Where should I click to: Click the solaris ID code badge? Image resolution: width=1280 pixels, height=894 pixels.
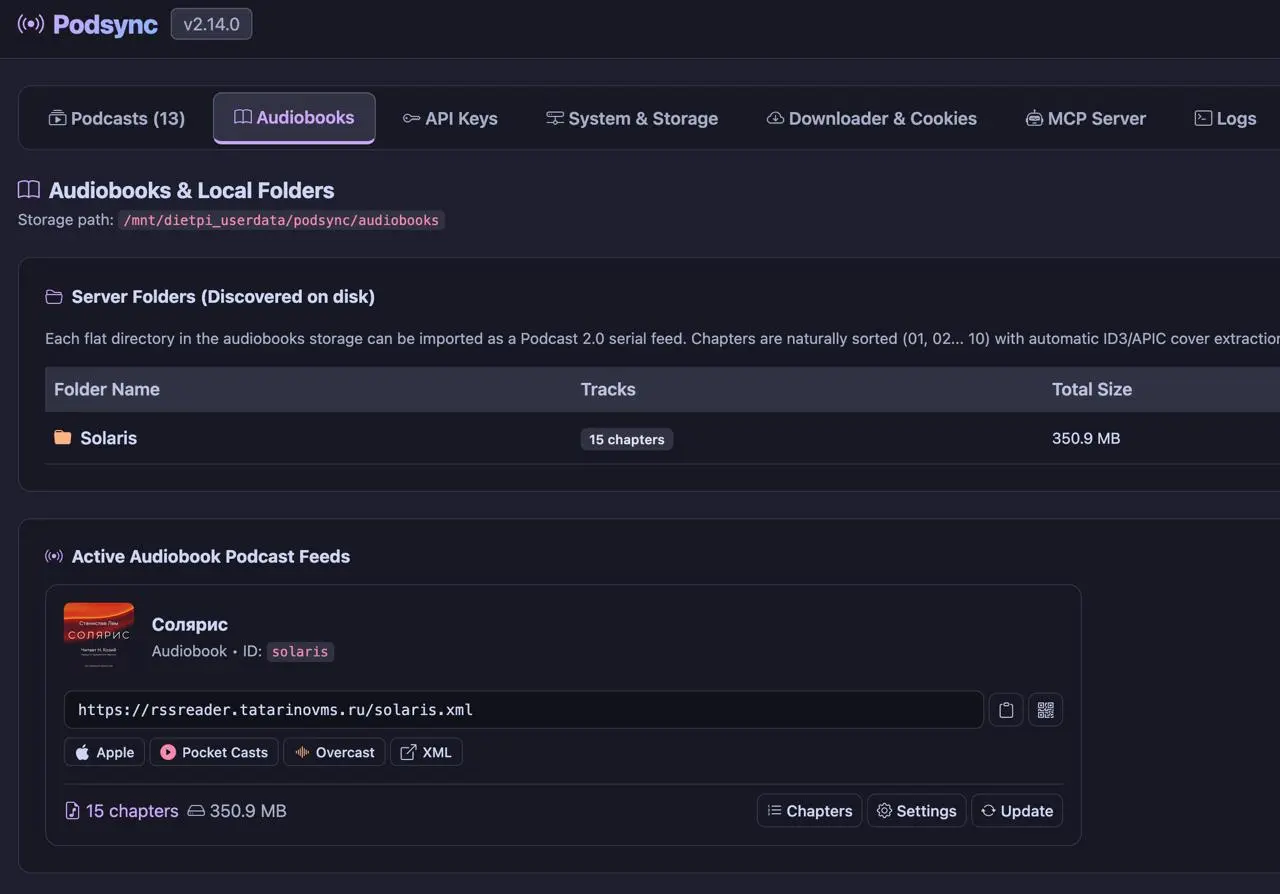click(x=300, y=651)
